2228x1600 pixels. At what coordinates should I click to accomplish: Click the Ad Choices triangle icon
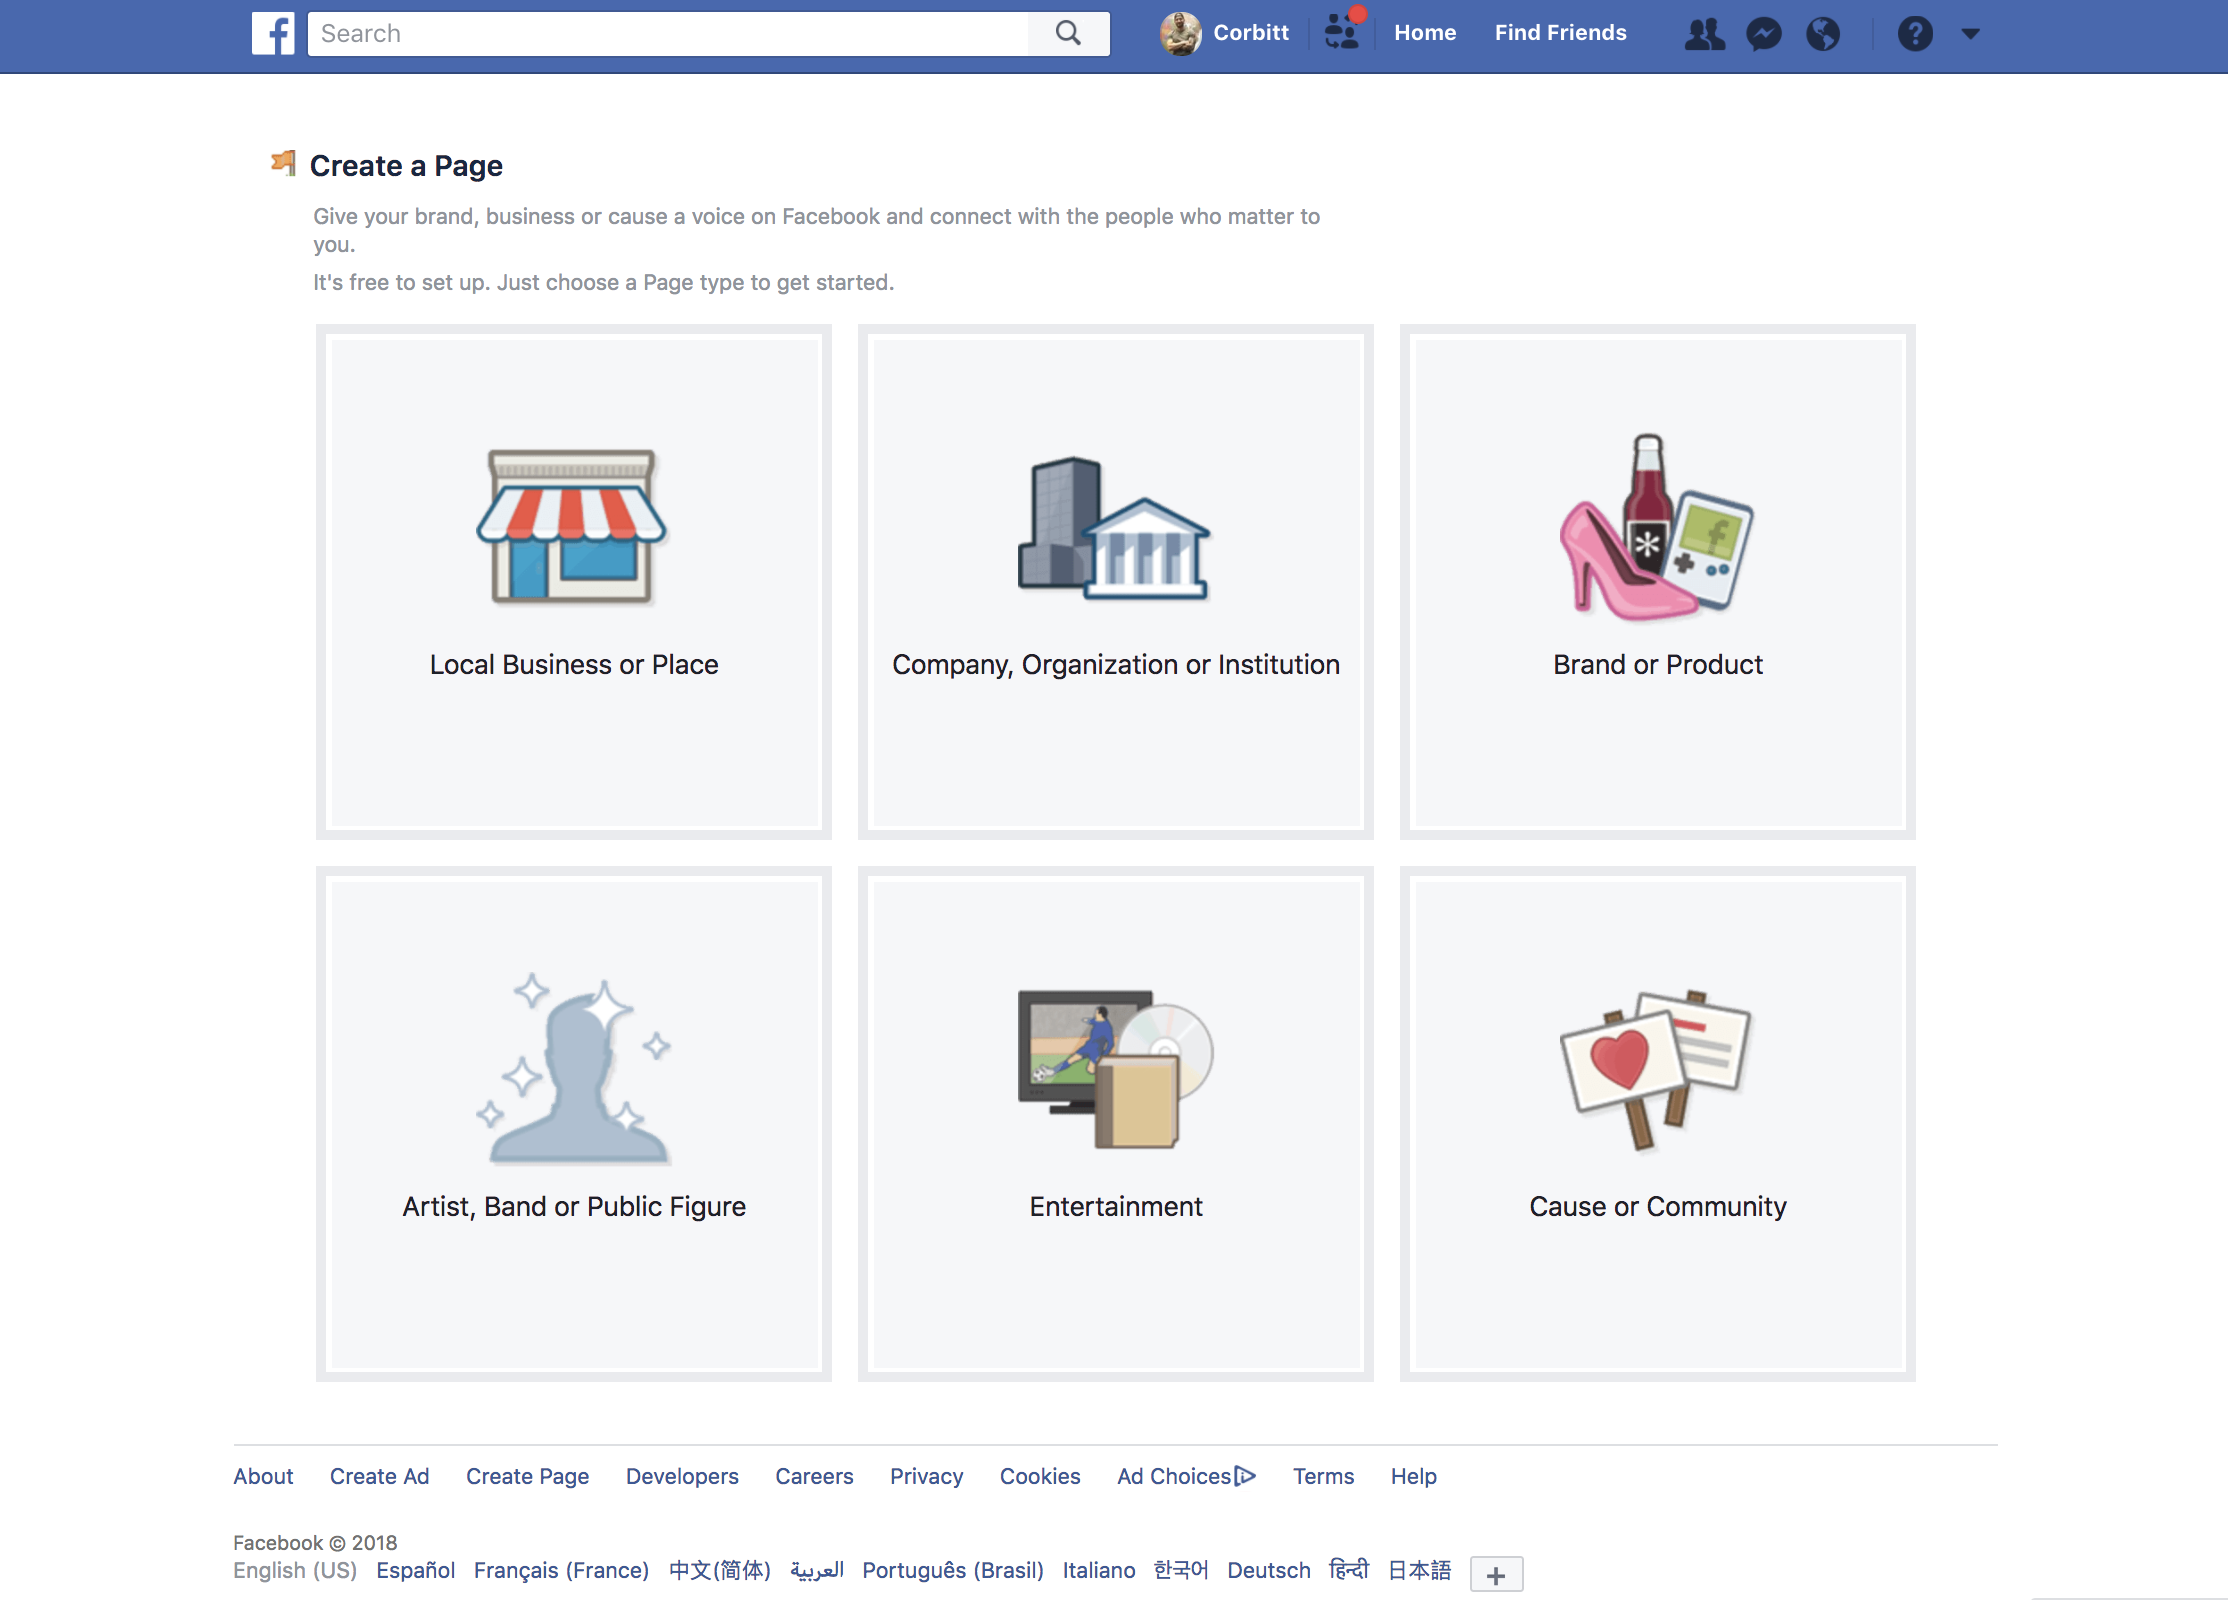click(x=1245, y=1476)
